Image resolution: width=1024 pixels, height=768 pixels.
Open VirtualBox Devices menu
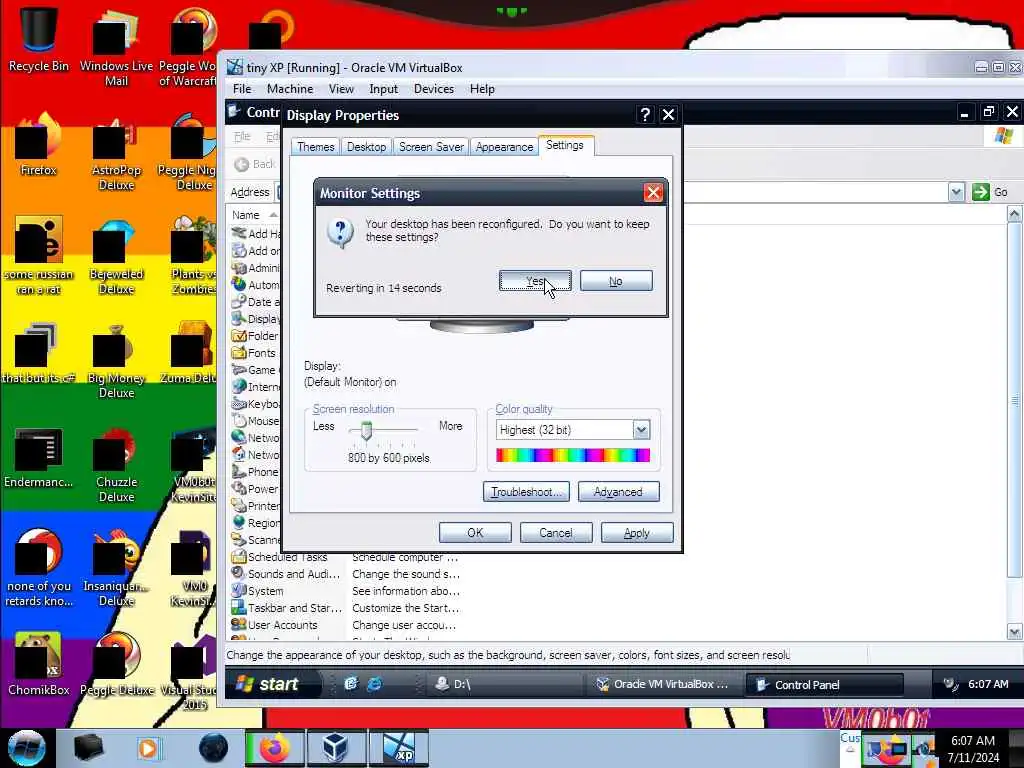pos(434,89)
